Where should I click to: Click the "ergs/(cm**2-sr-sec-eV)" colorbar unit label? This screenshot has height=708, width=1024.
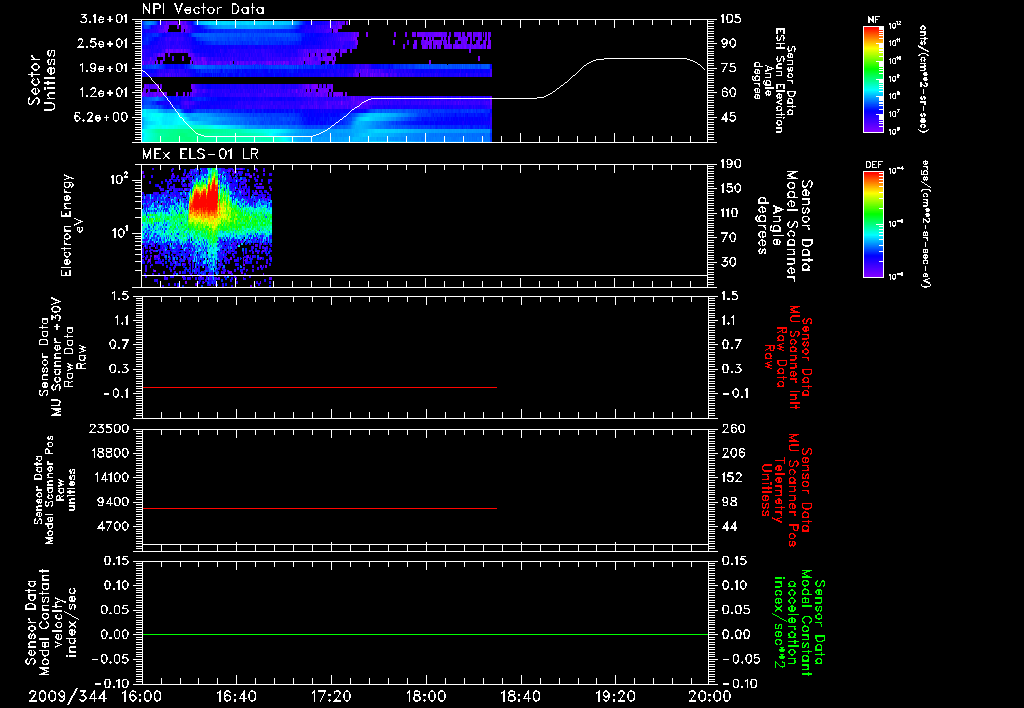[925, 223]
